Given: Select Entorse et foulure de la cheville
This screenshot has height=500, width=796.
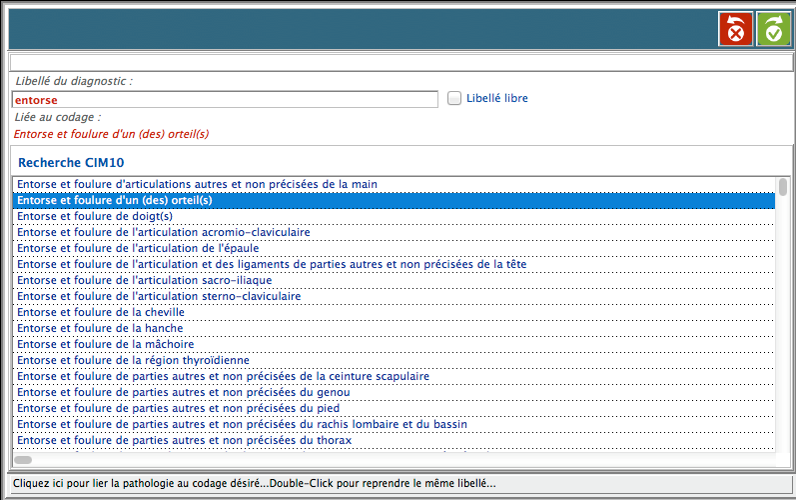Looking at the screenshot, I should (101, 312).
